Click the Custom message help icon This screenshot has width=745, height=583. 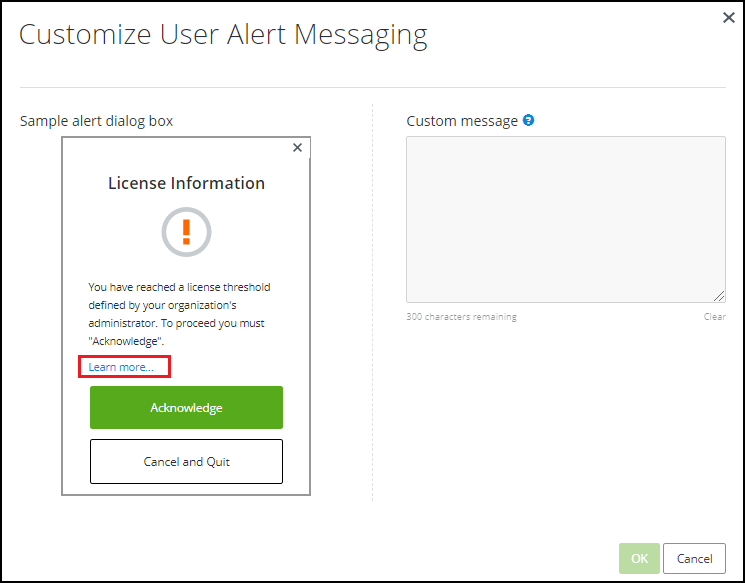(x=528, y=120)
